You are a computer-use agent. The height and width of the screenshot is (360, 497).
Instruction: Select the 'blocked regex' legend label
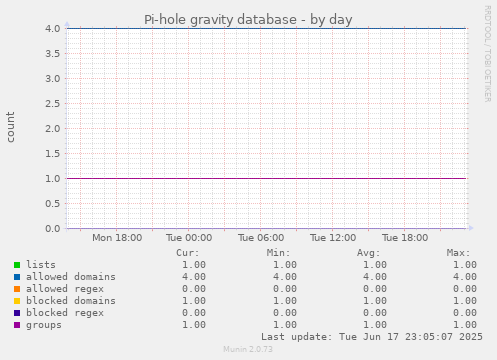tap(65, 313)
